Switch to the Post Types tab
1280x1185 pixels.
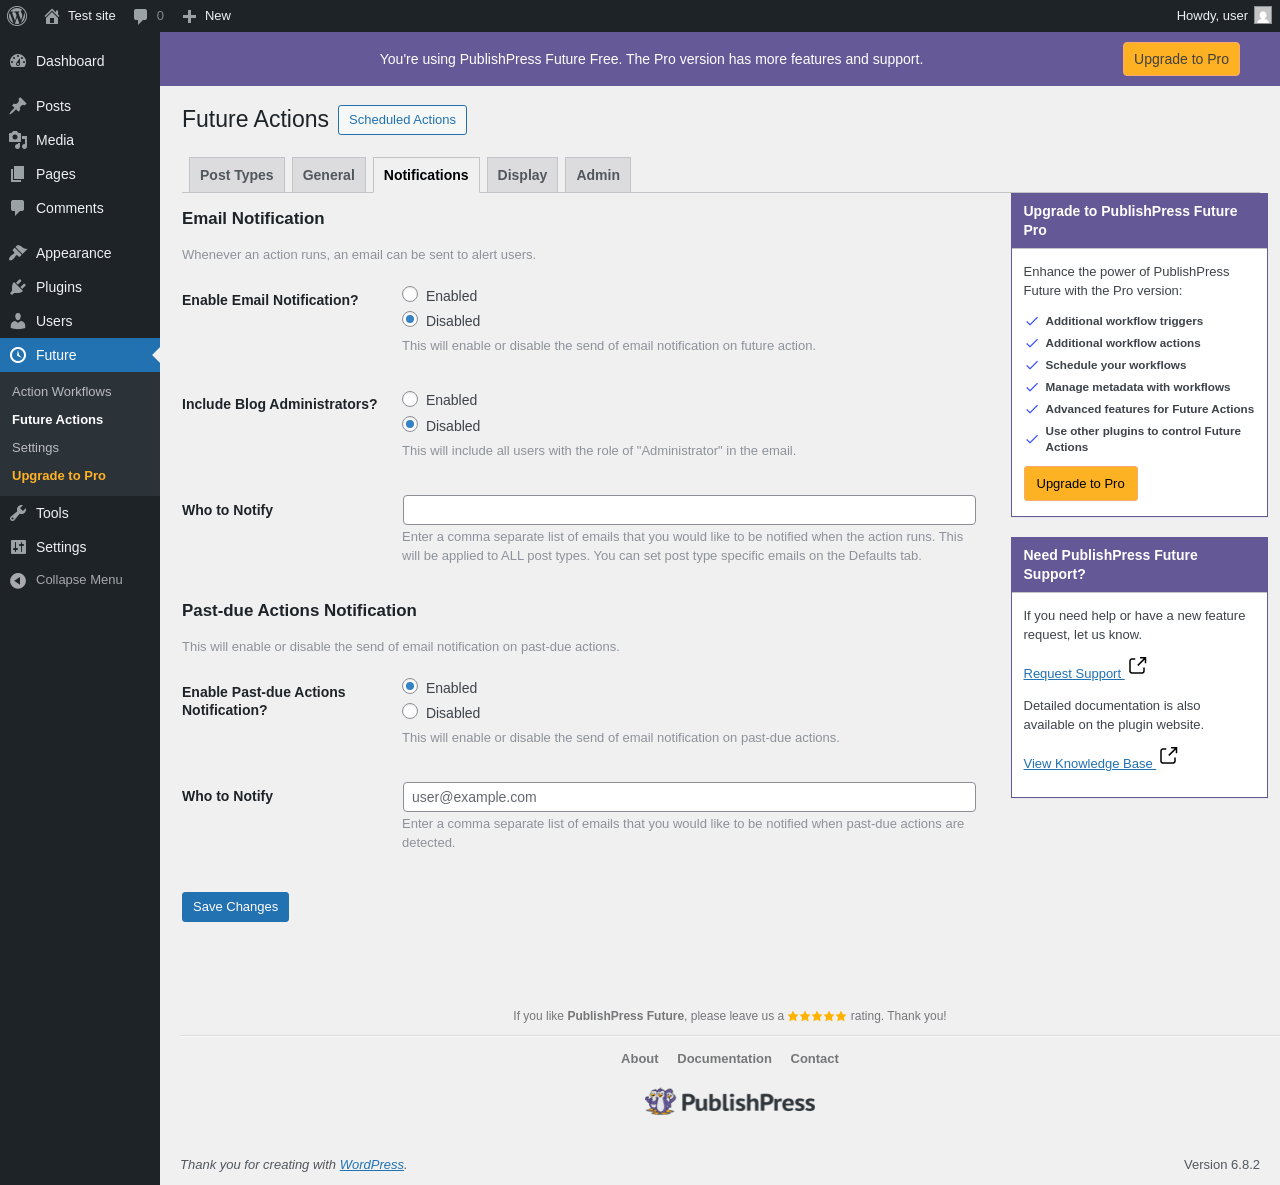point(237,175)
